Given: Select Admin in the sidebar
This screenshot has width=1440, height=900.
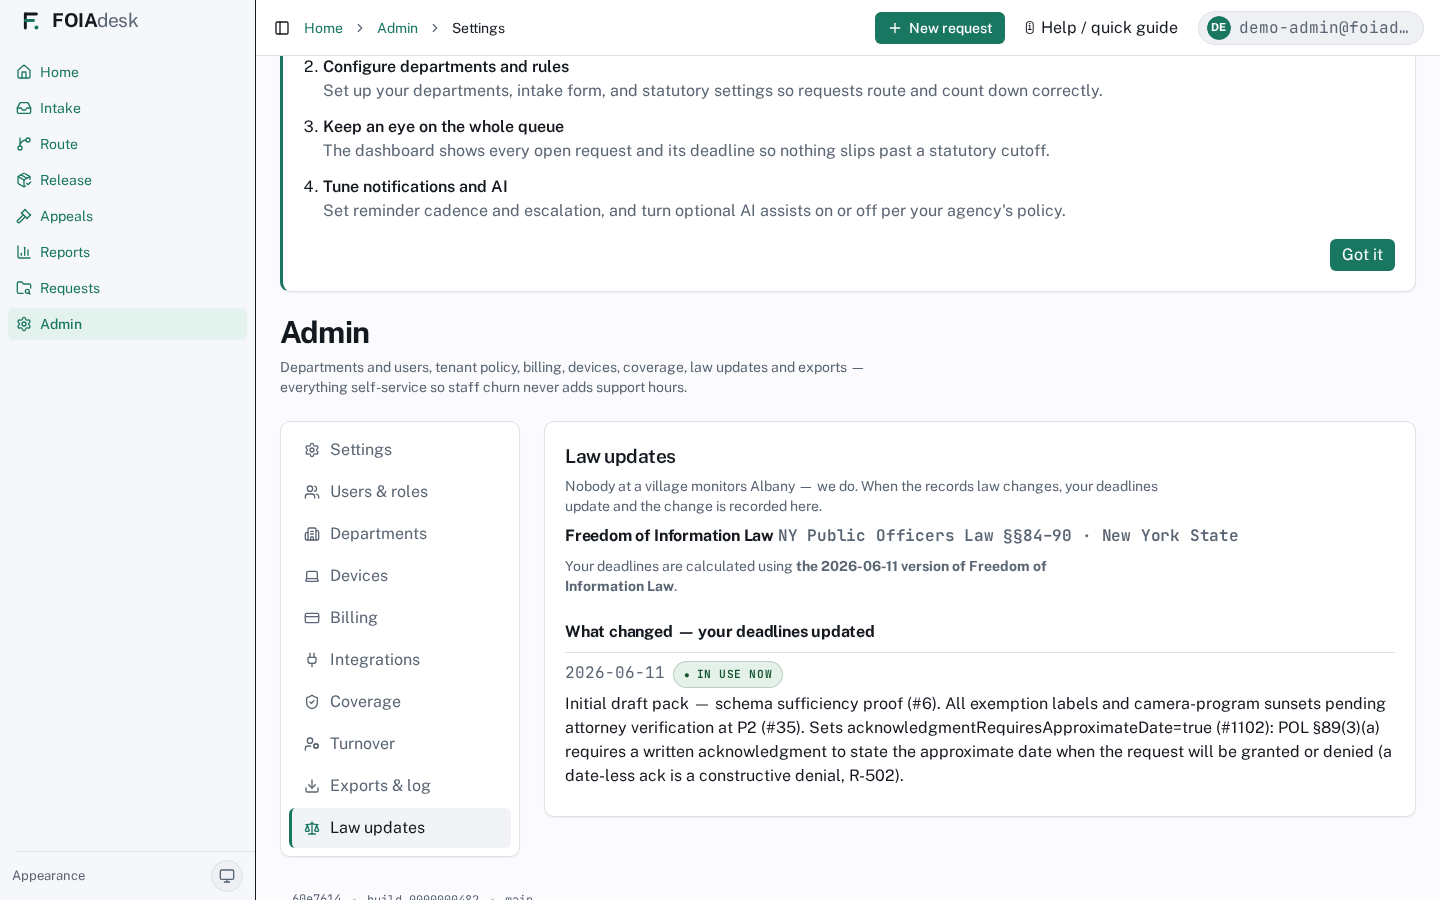Looking at the screenshot, I should point(127,324).
